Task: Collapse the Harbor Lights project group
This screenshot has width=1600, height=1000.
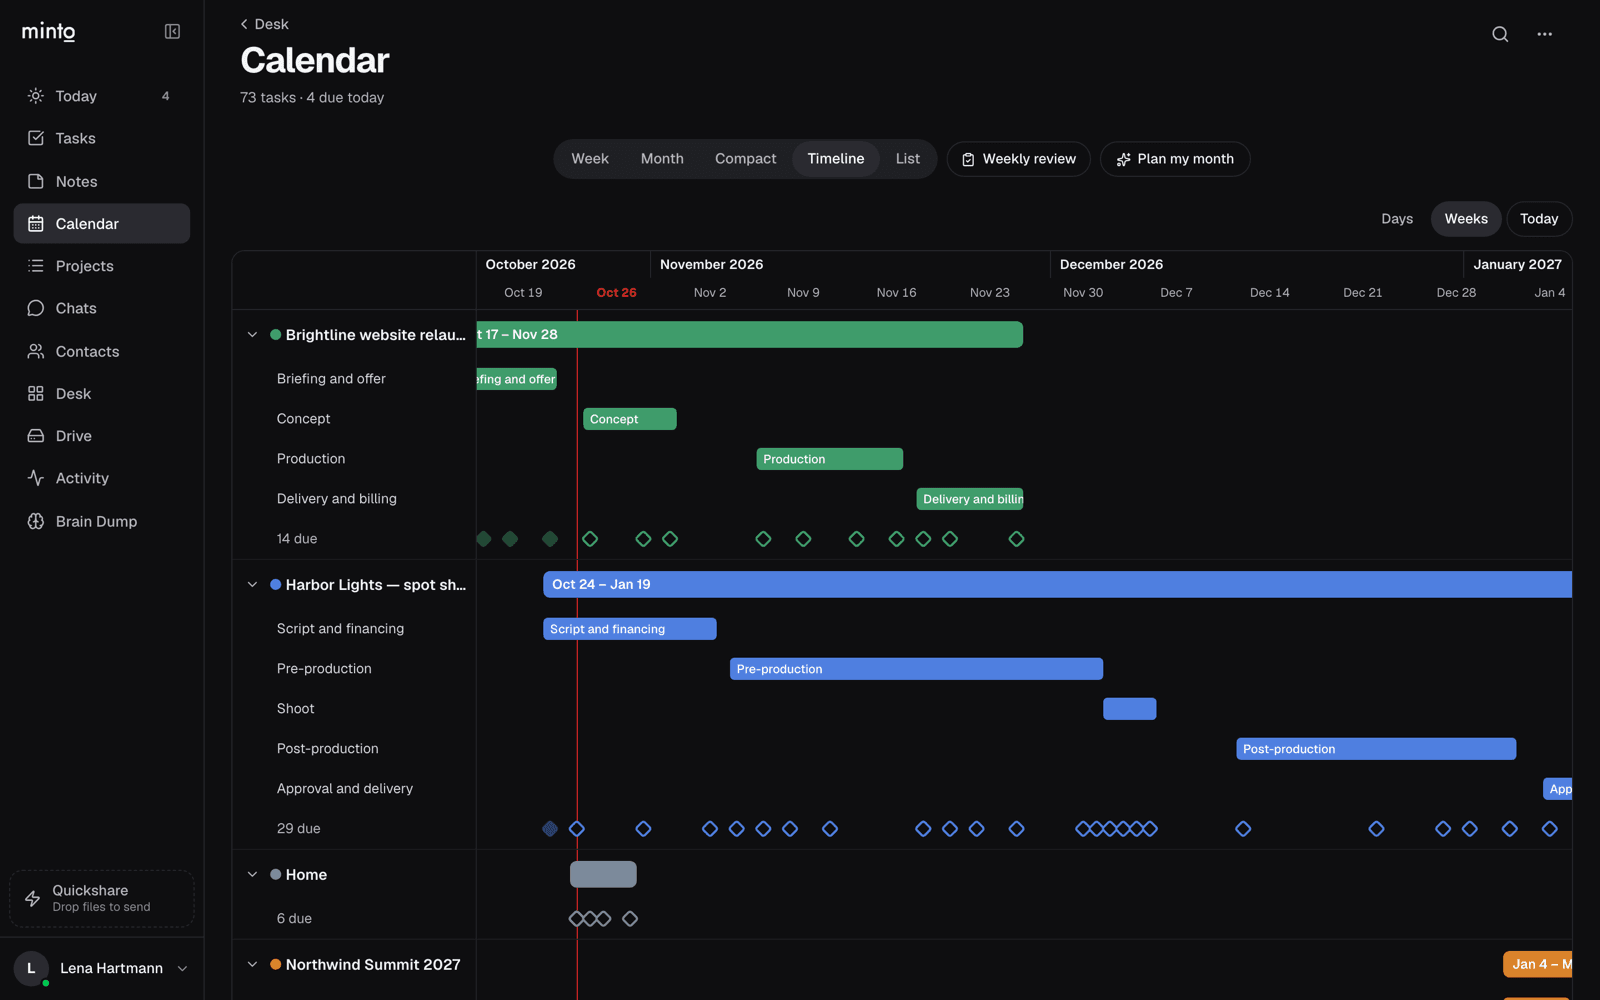Action: (x=252, y=585)
